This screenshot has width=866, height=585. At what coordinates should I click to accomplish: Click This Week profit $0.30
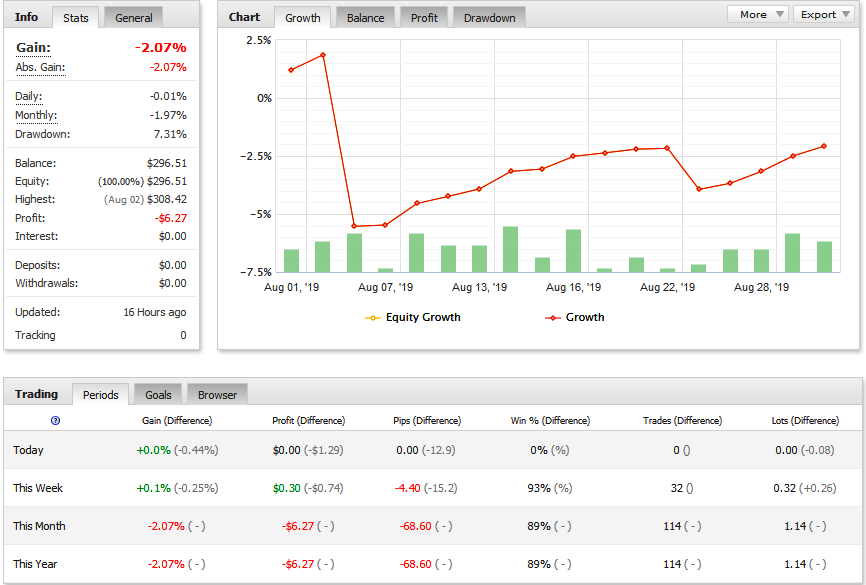tap(287, 488)
